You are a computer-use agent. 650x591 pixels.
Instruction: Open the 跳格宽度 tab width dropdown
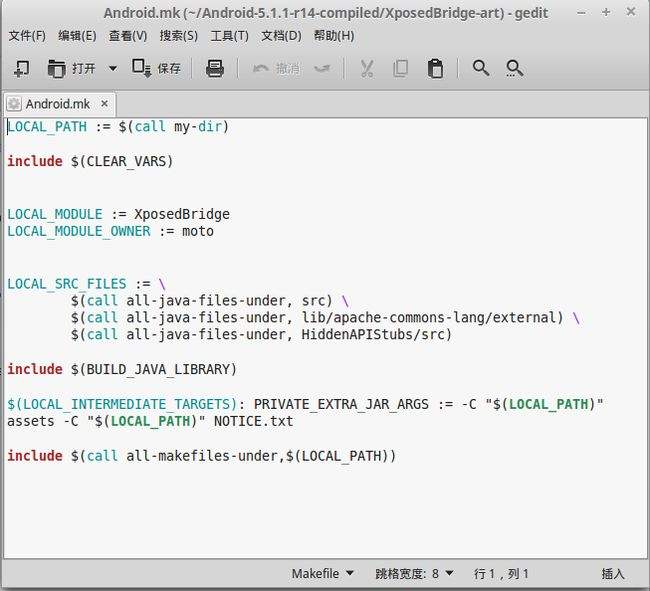coord(414,574)
